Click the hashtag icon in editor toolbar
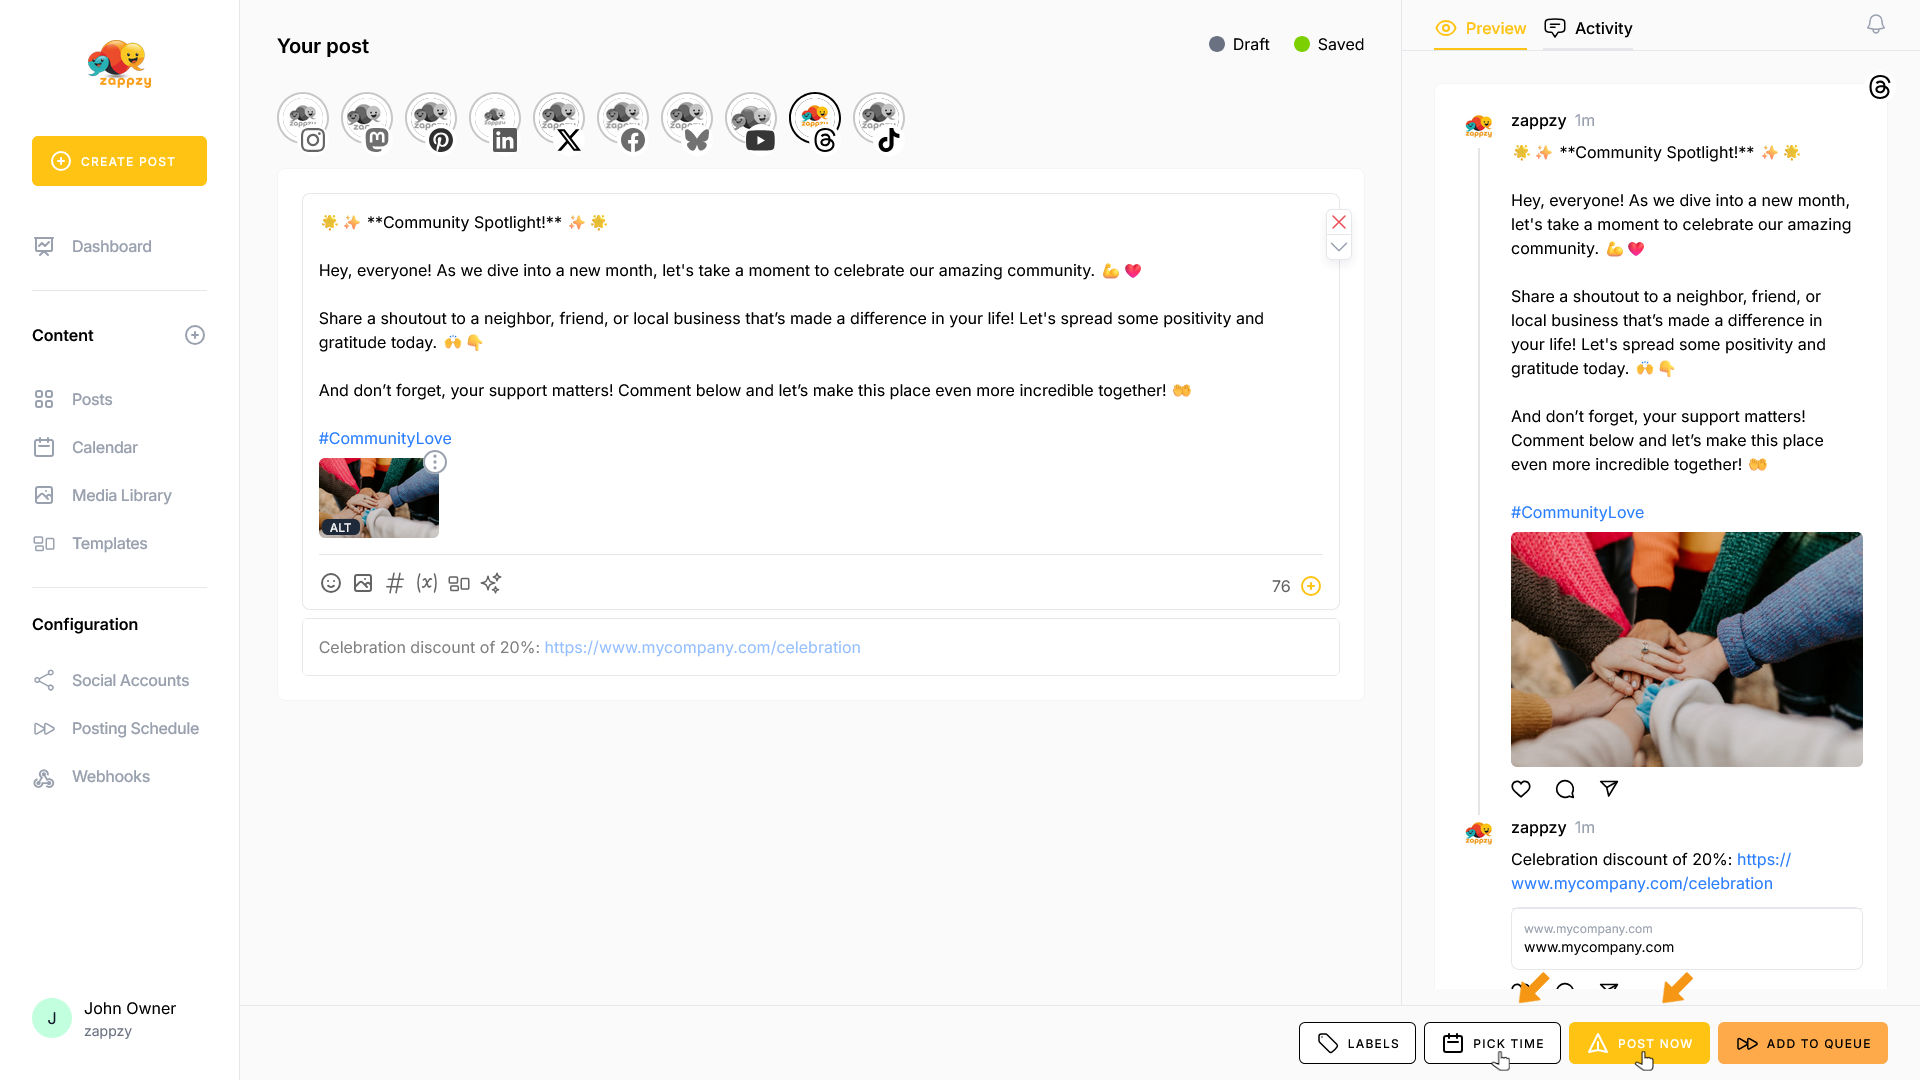 coord(395,583)
